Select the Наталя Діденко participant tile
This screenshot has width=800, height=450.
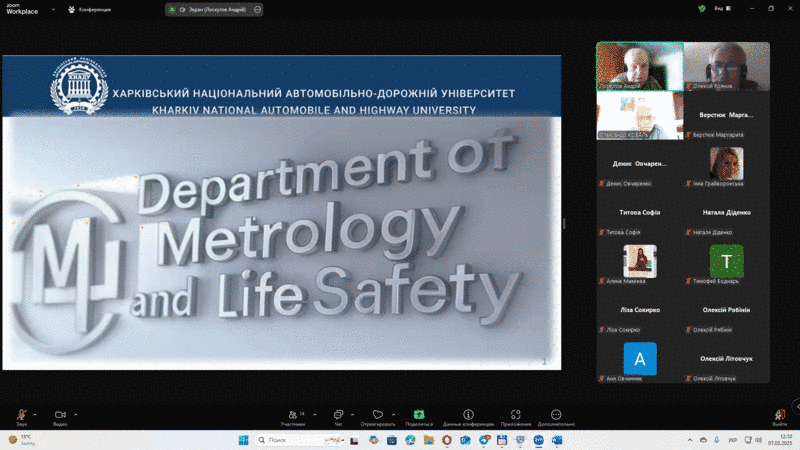click(x=727, y=213)
